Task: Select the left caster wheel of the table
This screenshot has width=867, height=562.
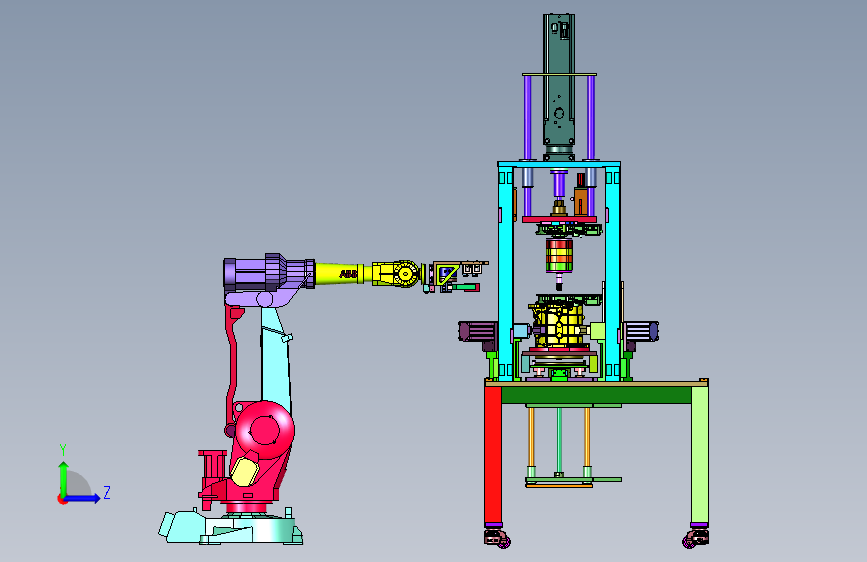Action: [x=497, y=538]
